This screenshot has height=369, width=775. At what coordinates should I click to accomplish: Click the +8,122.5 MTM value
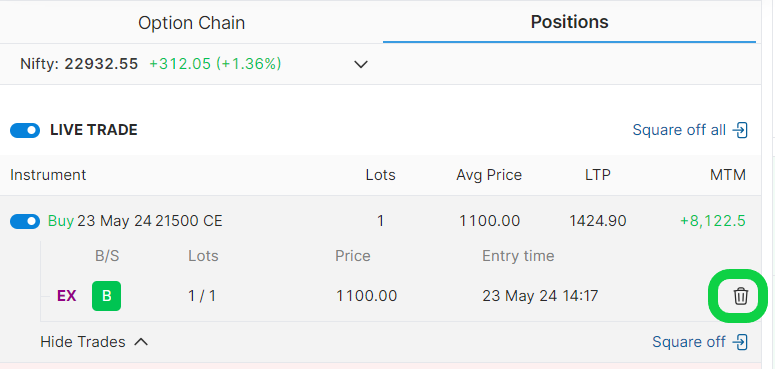point(713,221)
